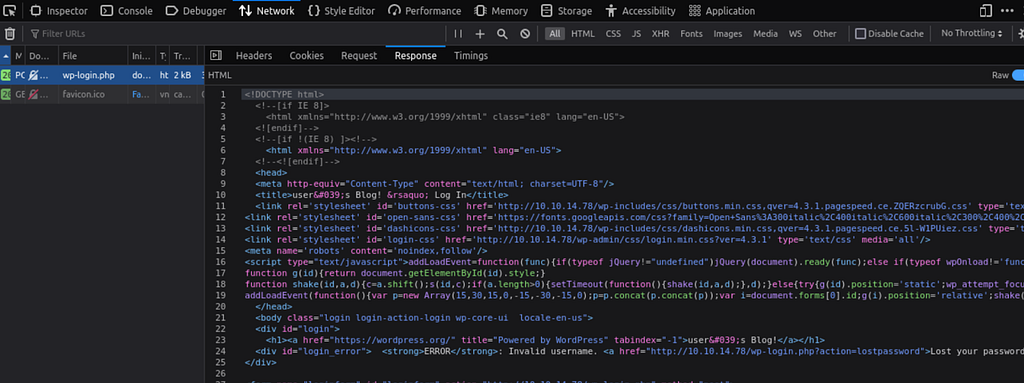Viewport: 1024px width, 383px height.
Task: Show the Cookies tab of request details
Action: pyautogui.click(x=306, y=56)
